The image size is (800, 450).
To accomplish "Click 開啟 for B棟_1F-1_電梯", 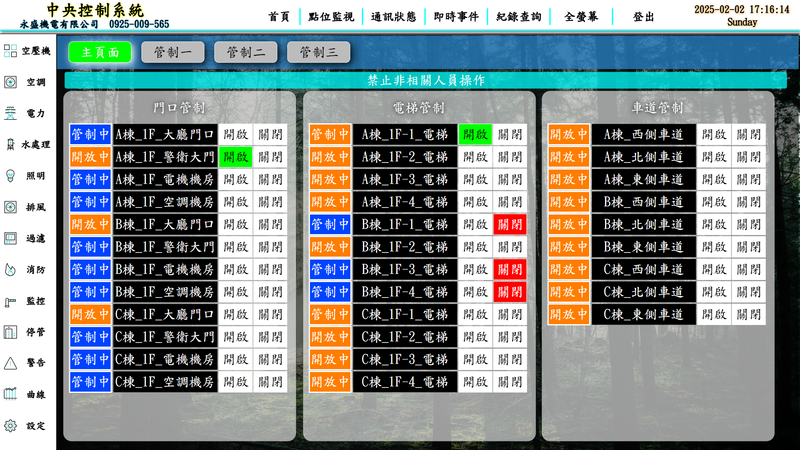I will click(475, 224).
